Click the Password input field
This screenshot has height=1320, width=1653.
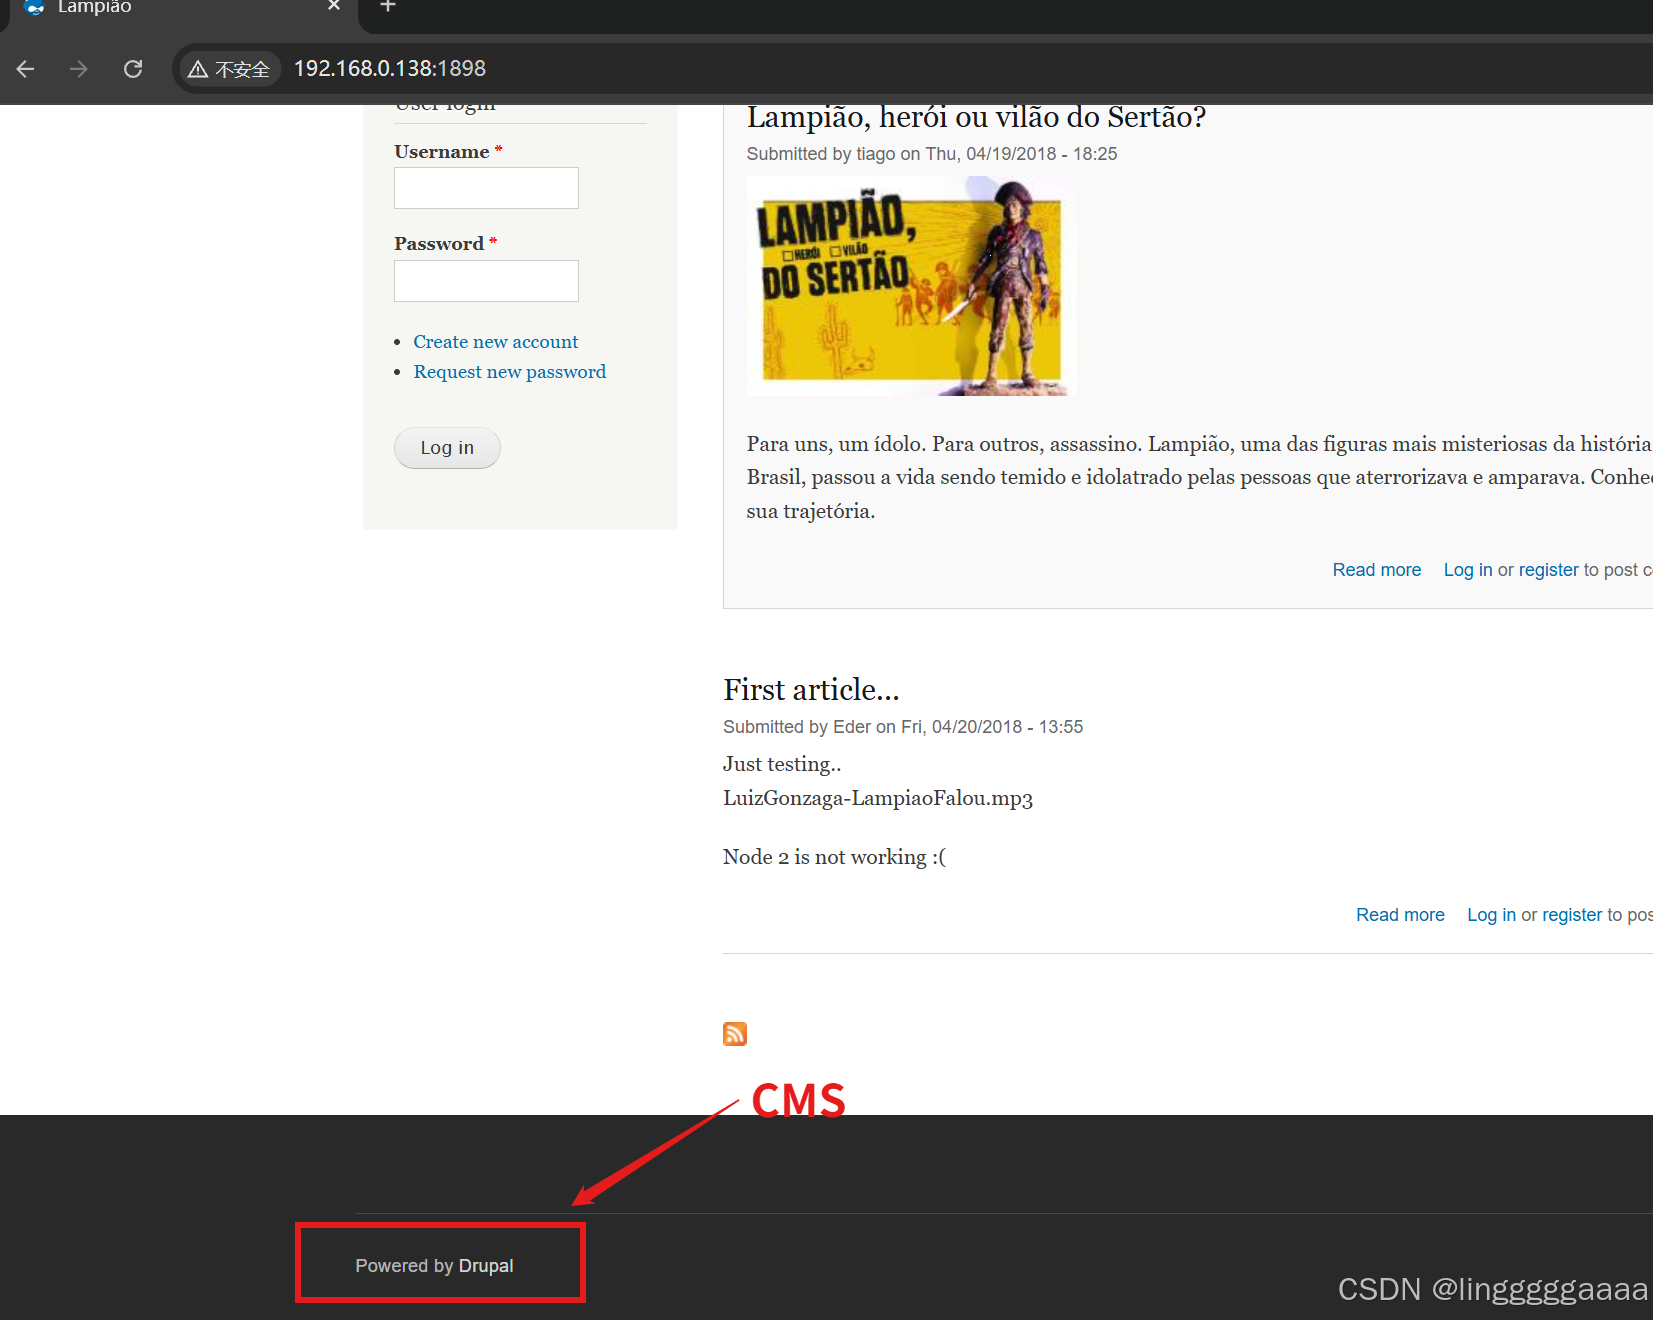[486, 281]
